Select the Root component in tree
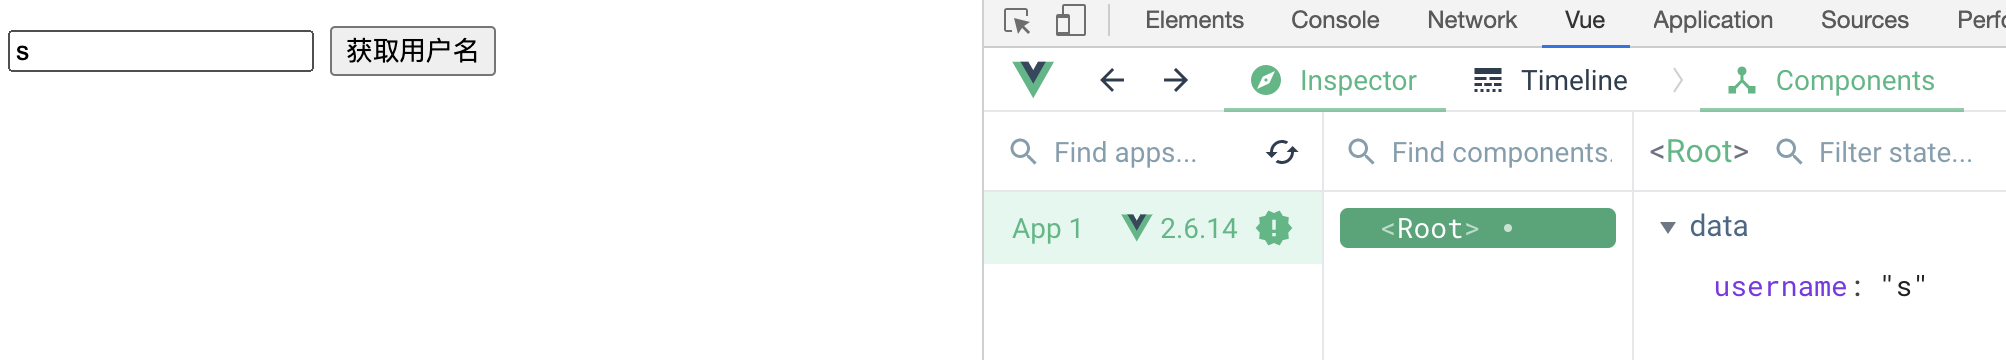Viewport: 2006px width, 360px height. (1477, 228)
